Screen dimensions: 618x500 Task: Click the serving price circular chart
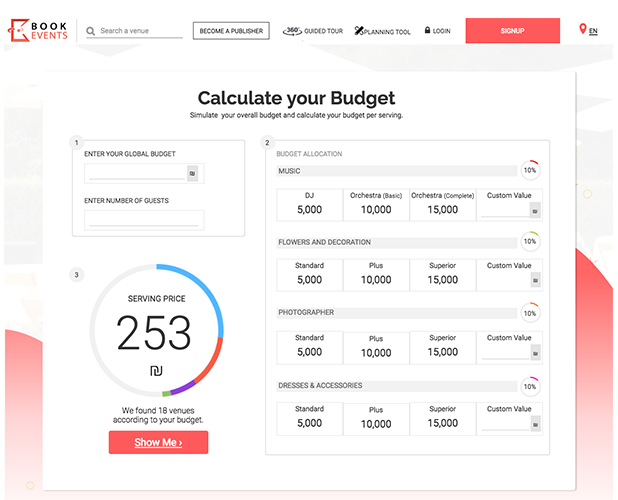coord(156,330)
